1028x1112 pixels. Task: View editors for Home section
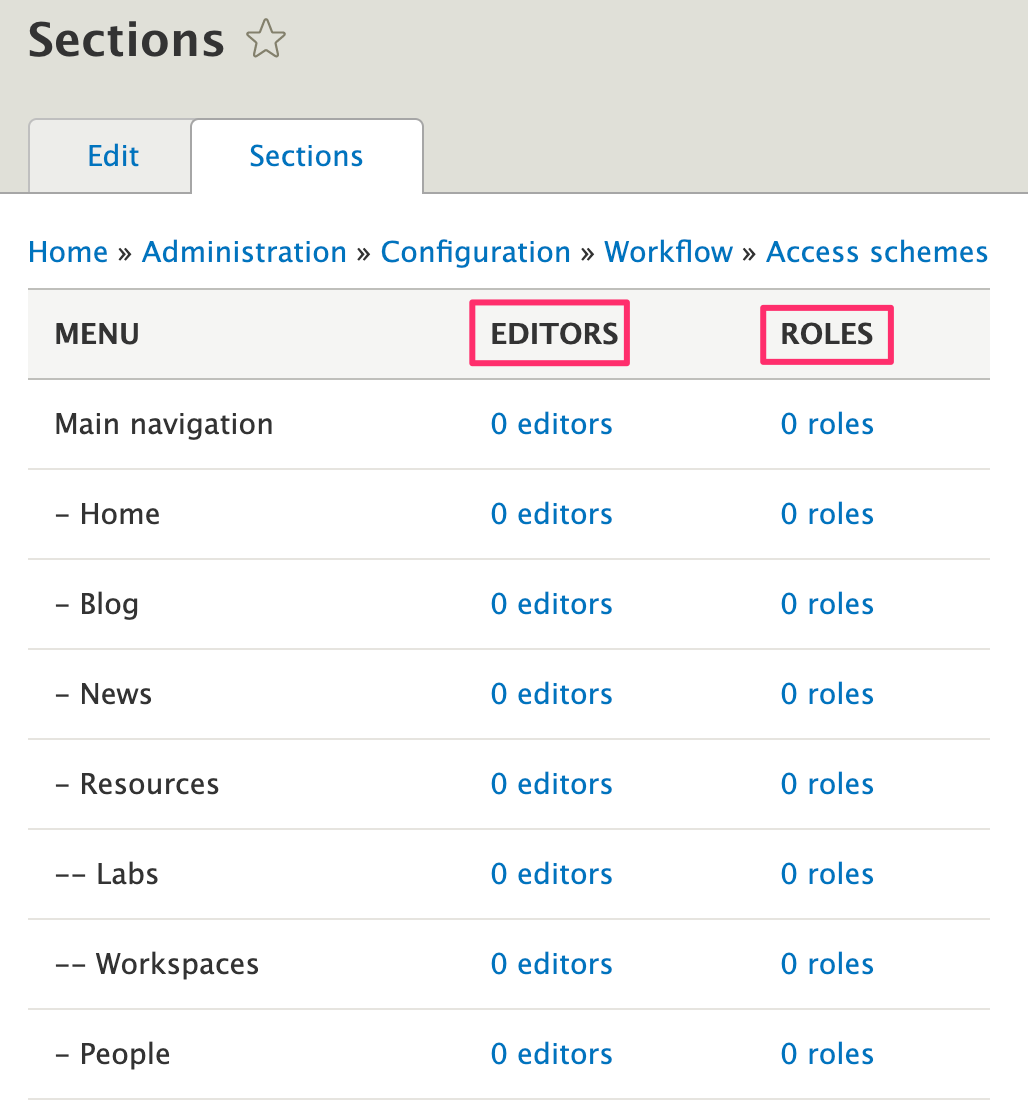click(551, 514)
